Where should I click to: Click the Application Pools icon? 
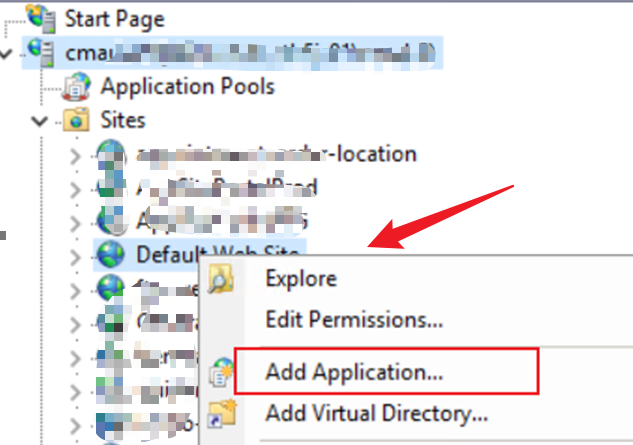tap(76, 87)
